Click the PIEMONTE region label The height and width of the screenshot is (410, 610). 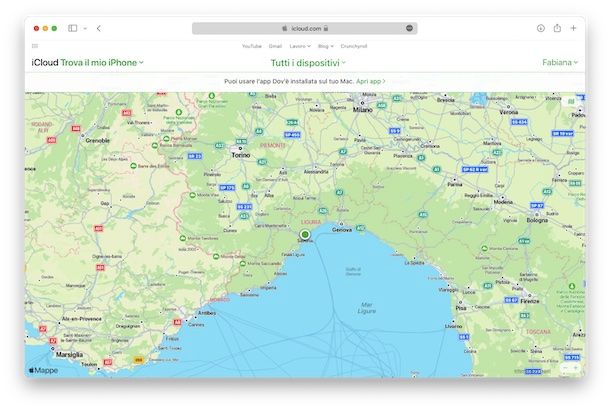click(273, 145)
